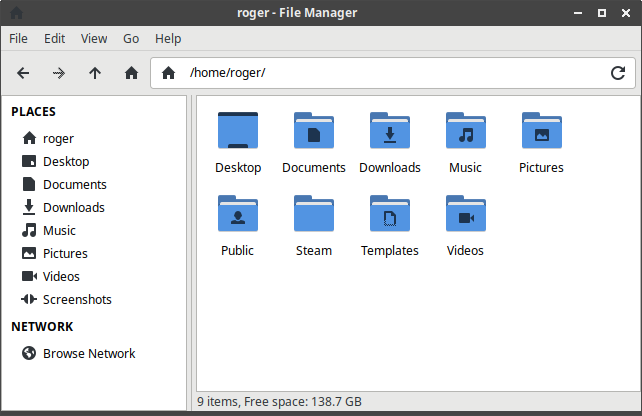The width and height of the screenshot is (642, 416).
Task: Go to the parent folder with the Up arrow
Action: (95, 73)
